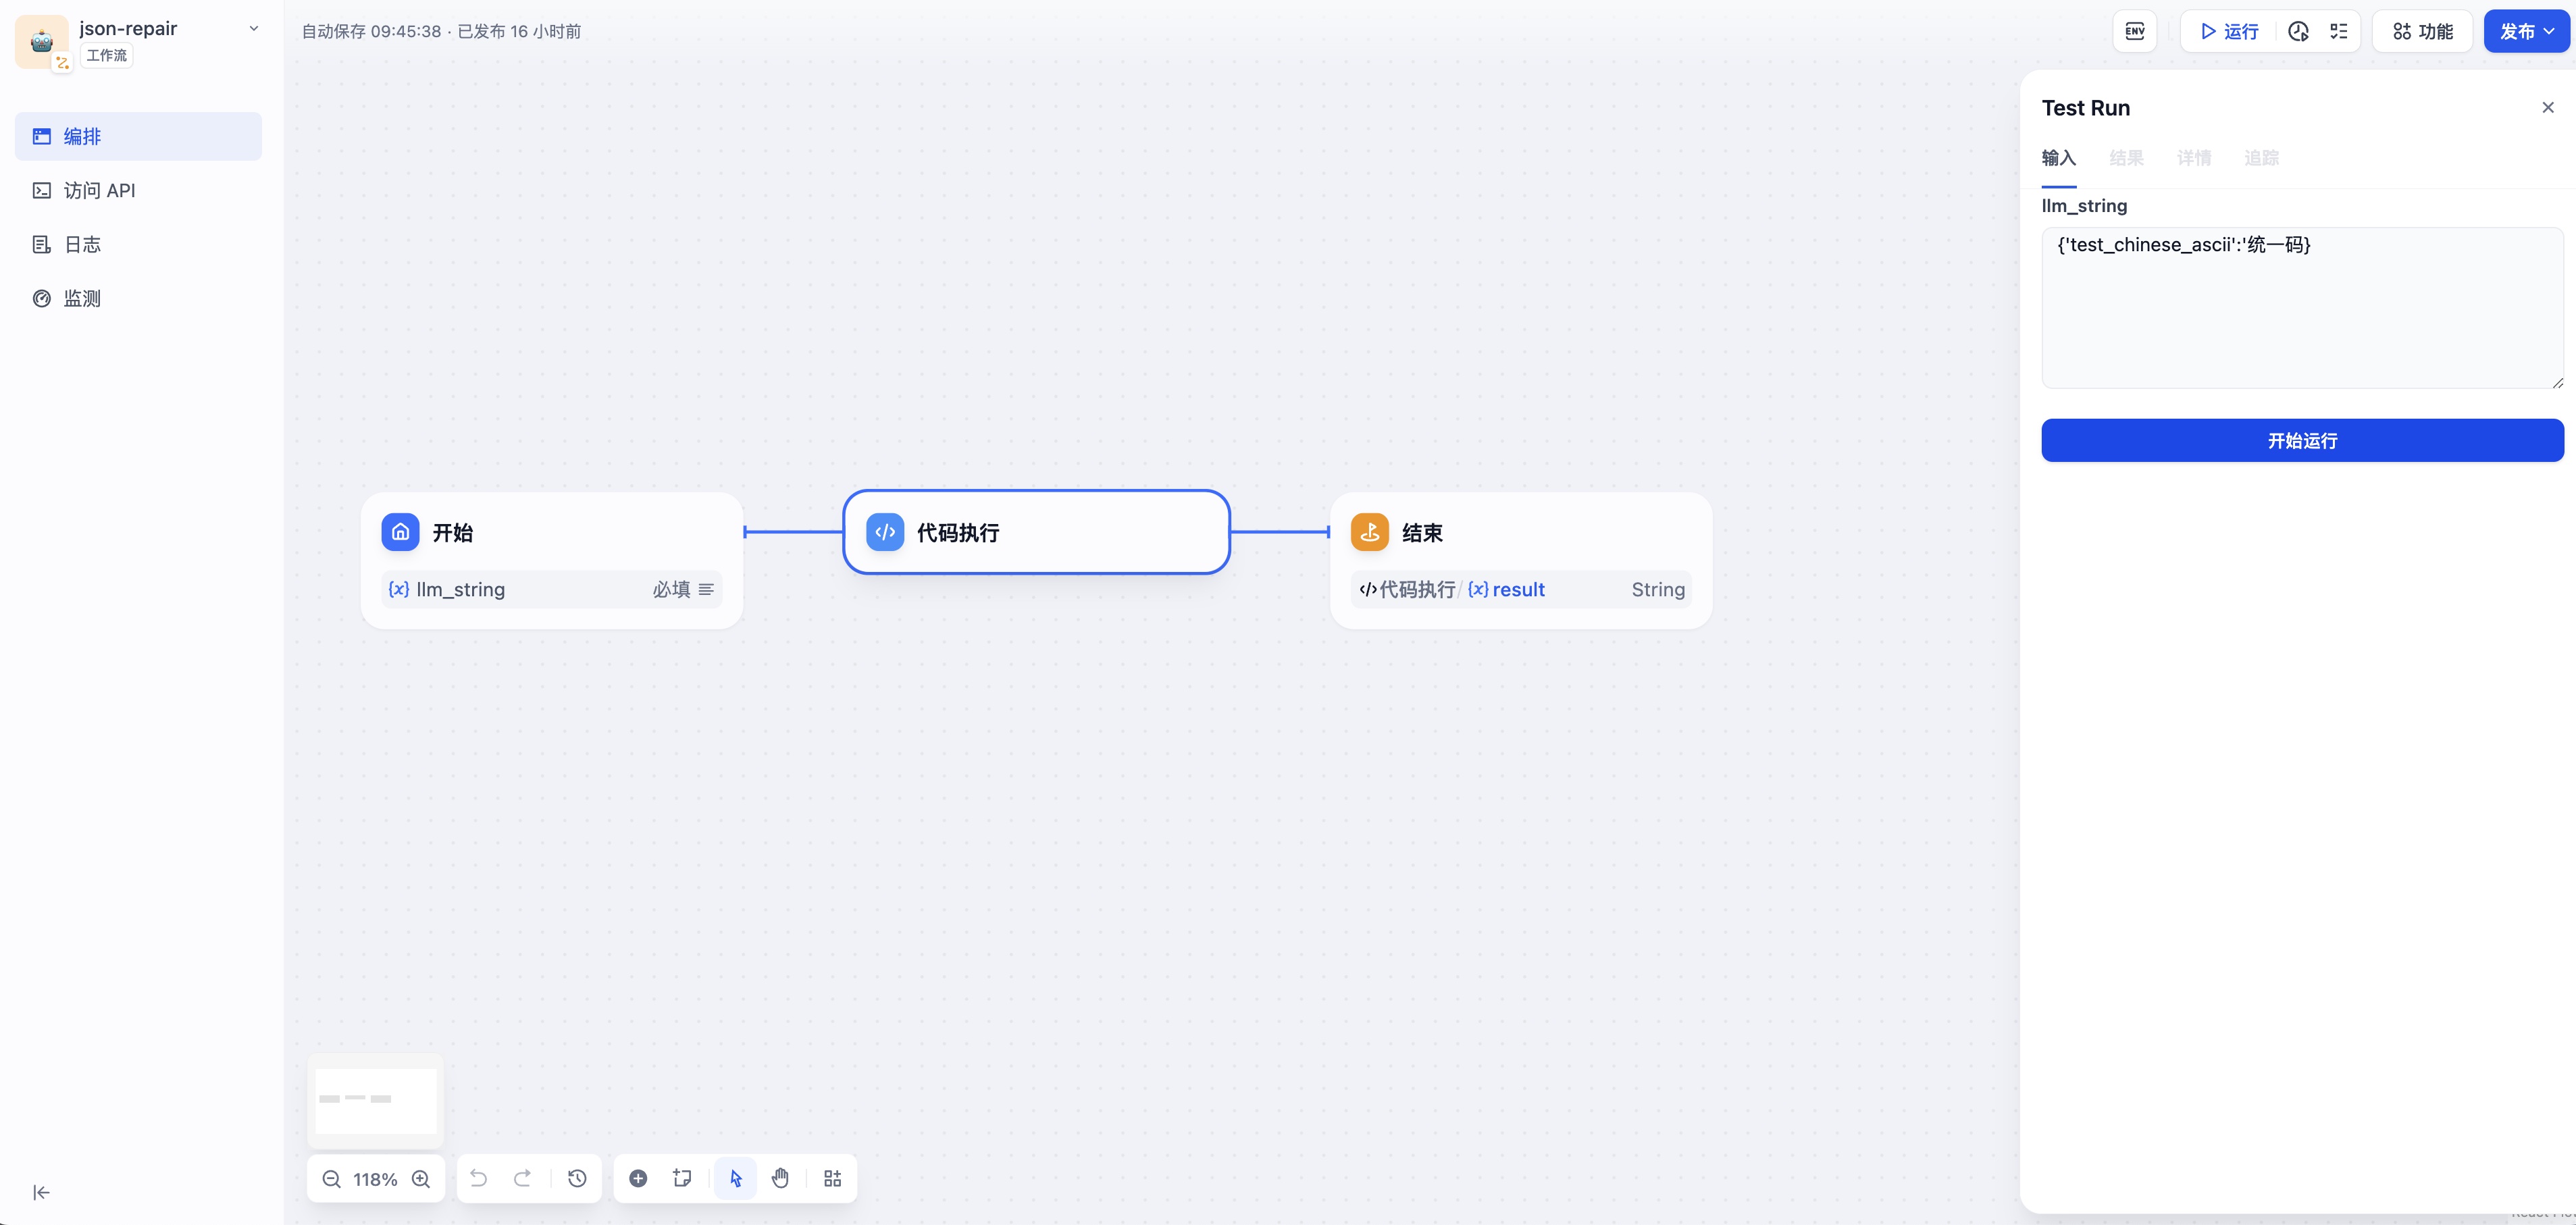Click into the llm_string text input
Image resolution: width=2576 pixels, height=1225 pixels.
click(2302, 307)
